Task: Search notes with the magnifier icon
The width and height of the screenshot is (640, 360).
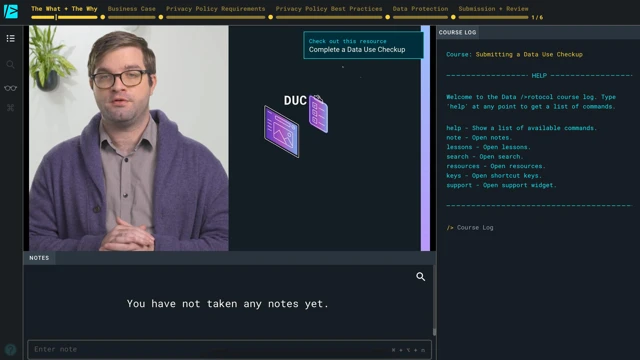Action: coord(420,277)
